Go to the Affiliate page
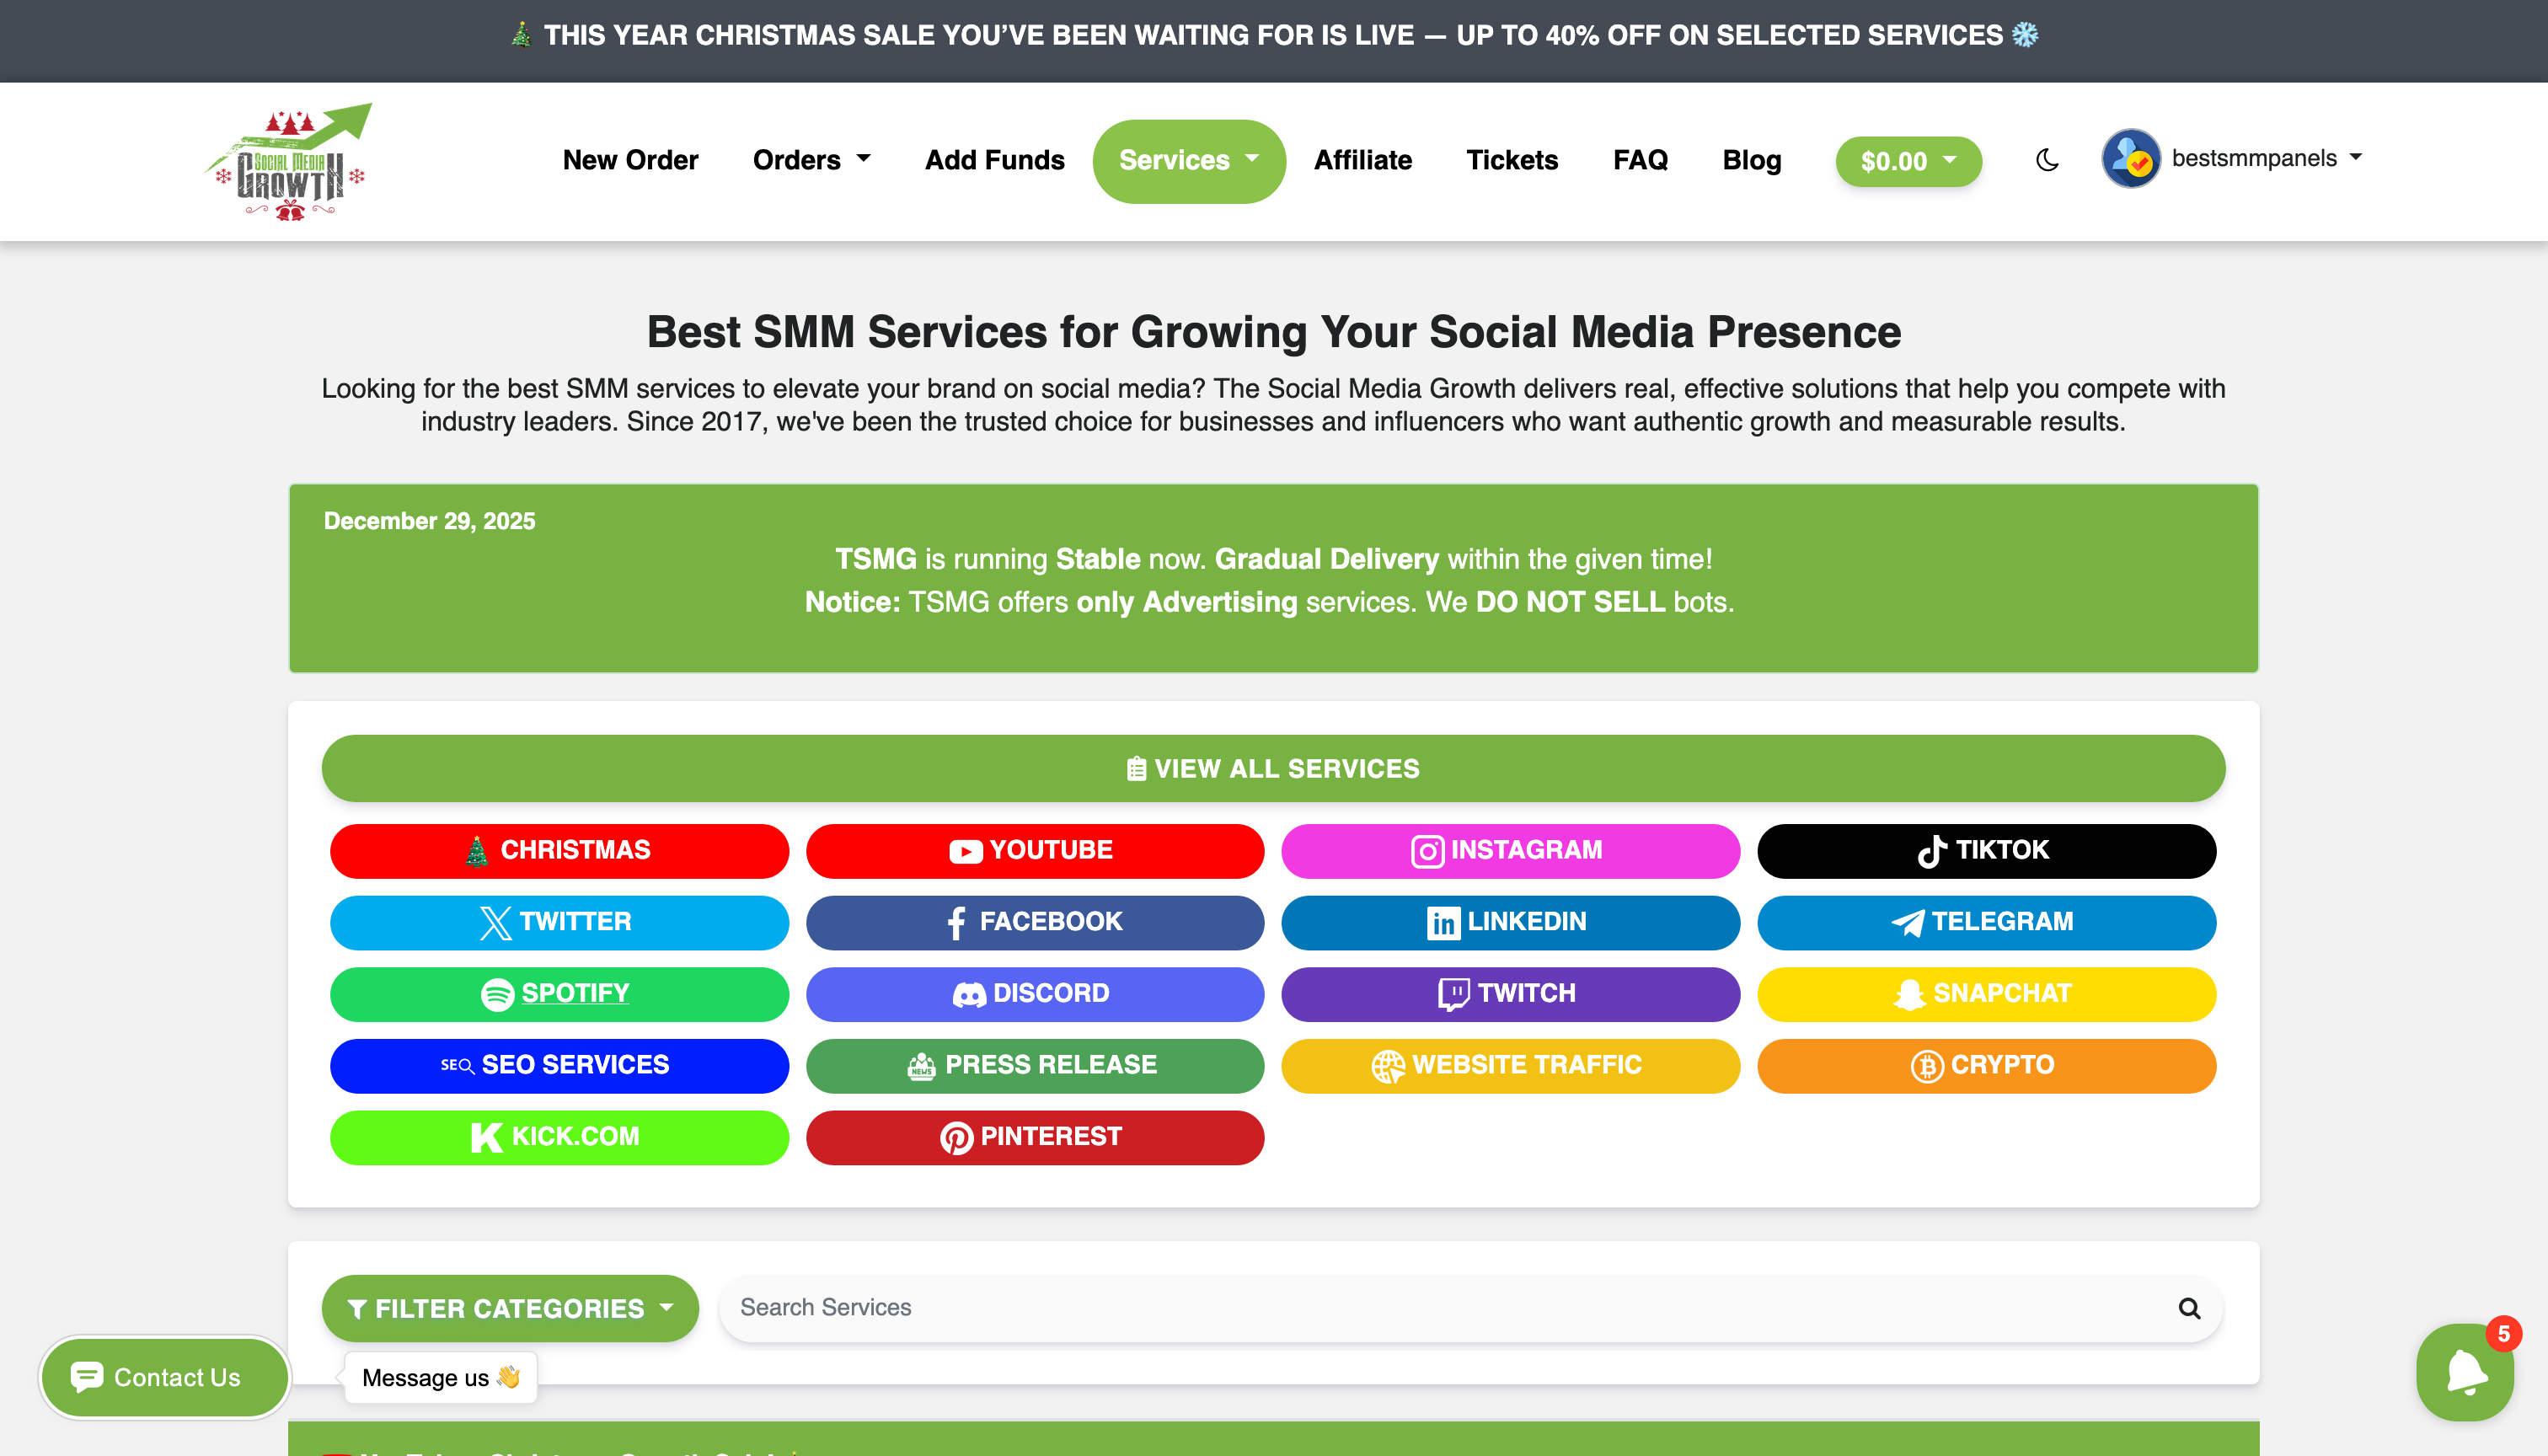 click(x=1362, y=160)
